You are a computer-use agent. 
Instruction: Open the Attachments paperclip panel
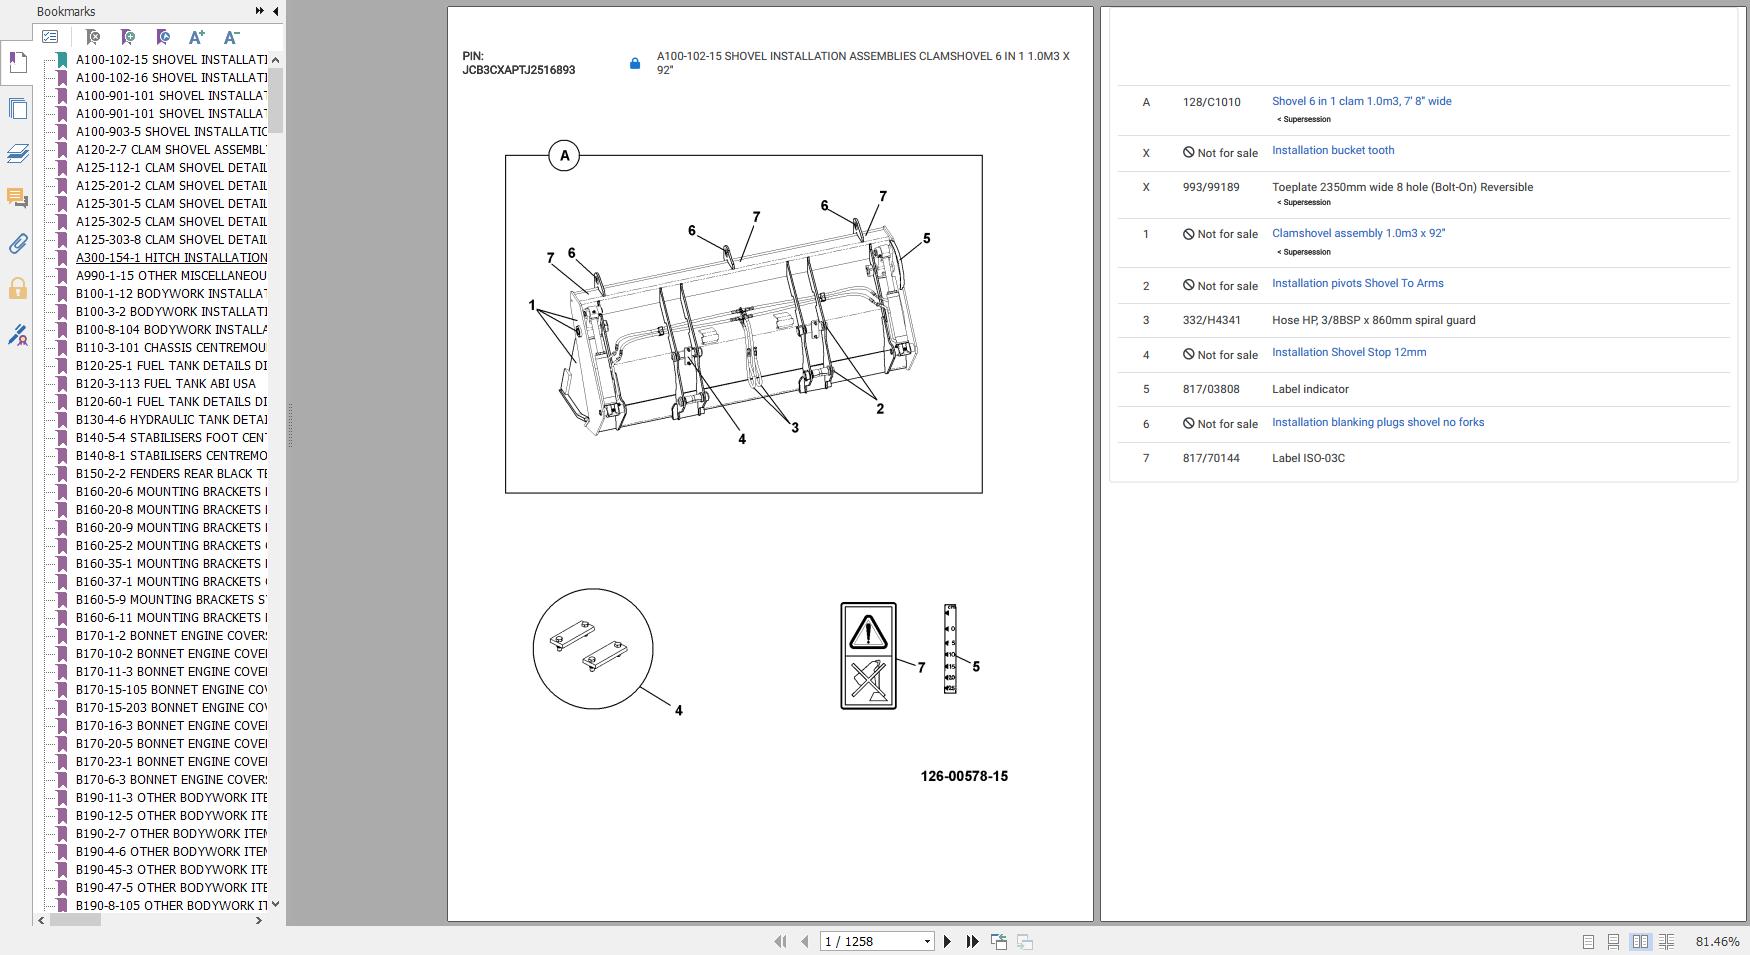pyautogui.click(x=17, y=244)
